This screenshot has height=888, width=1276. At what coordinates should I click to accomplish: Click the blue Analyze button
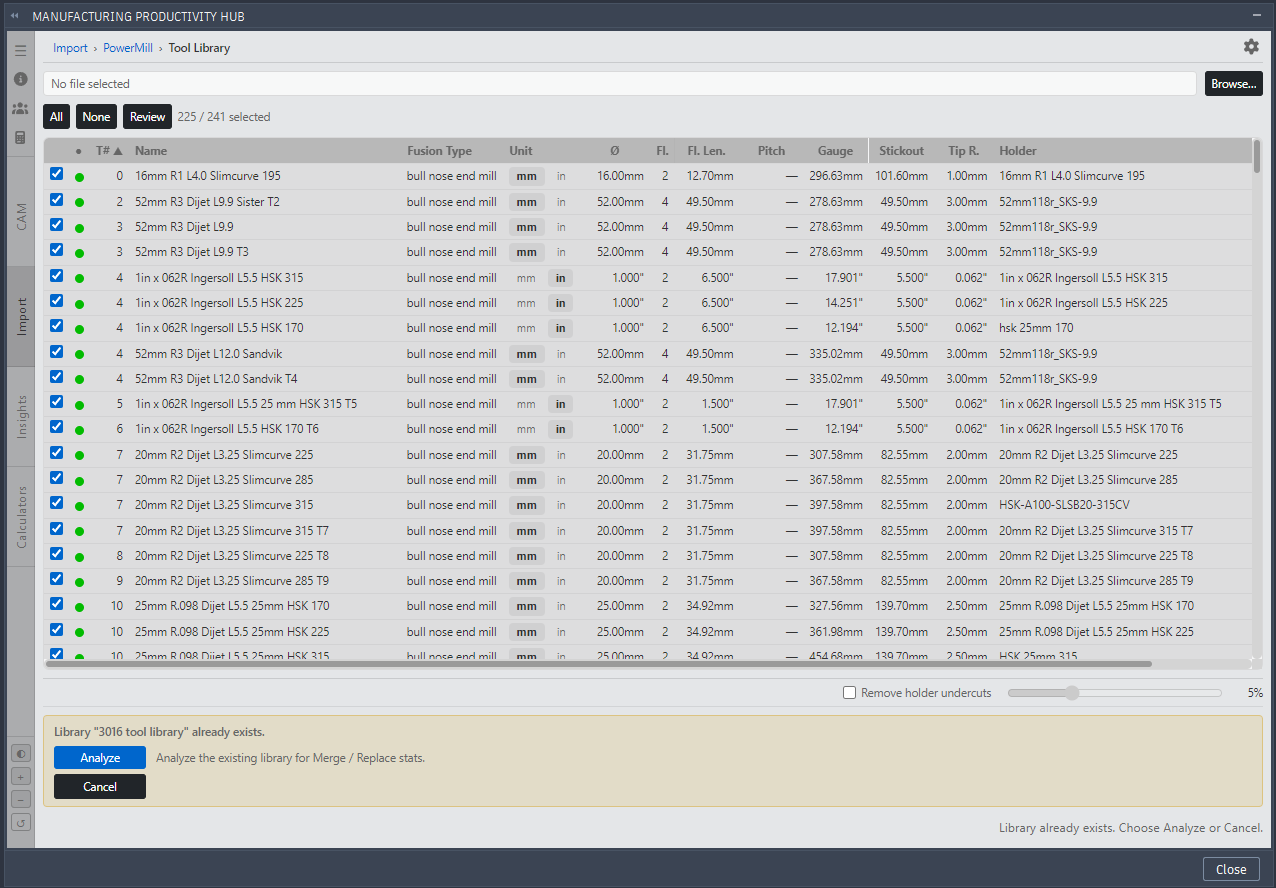tap(100, 758)
